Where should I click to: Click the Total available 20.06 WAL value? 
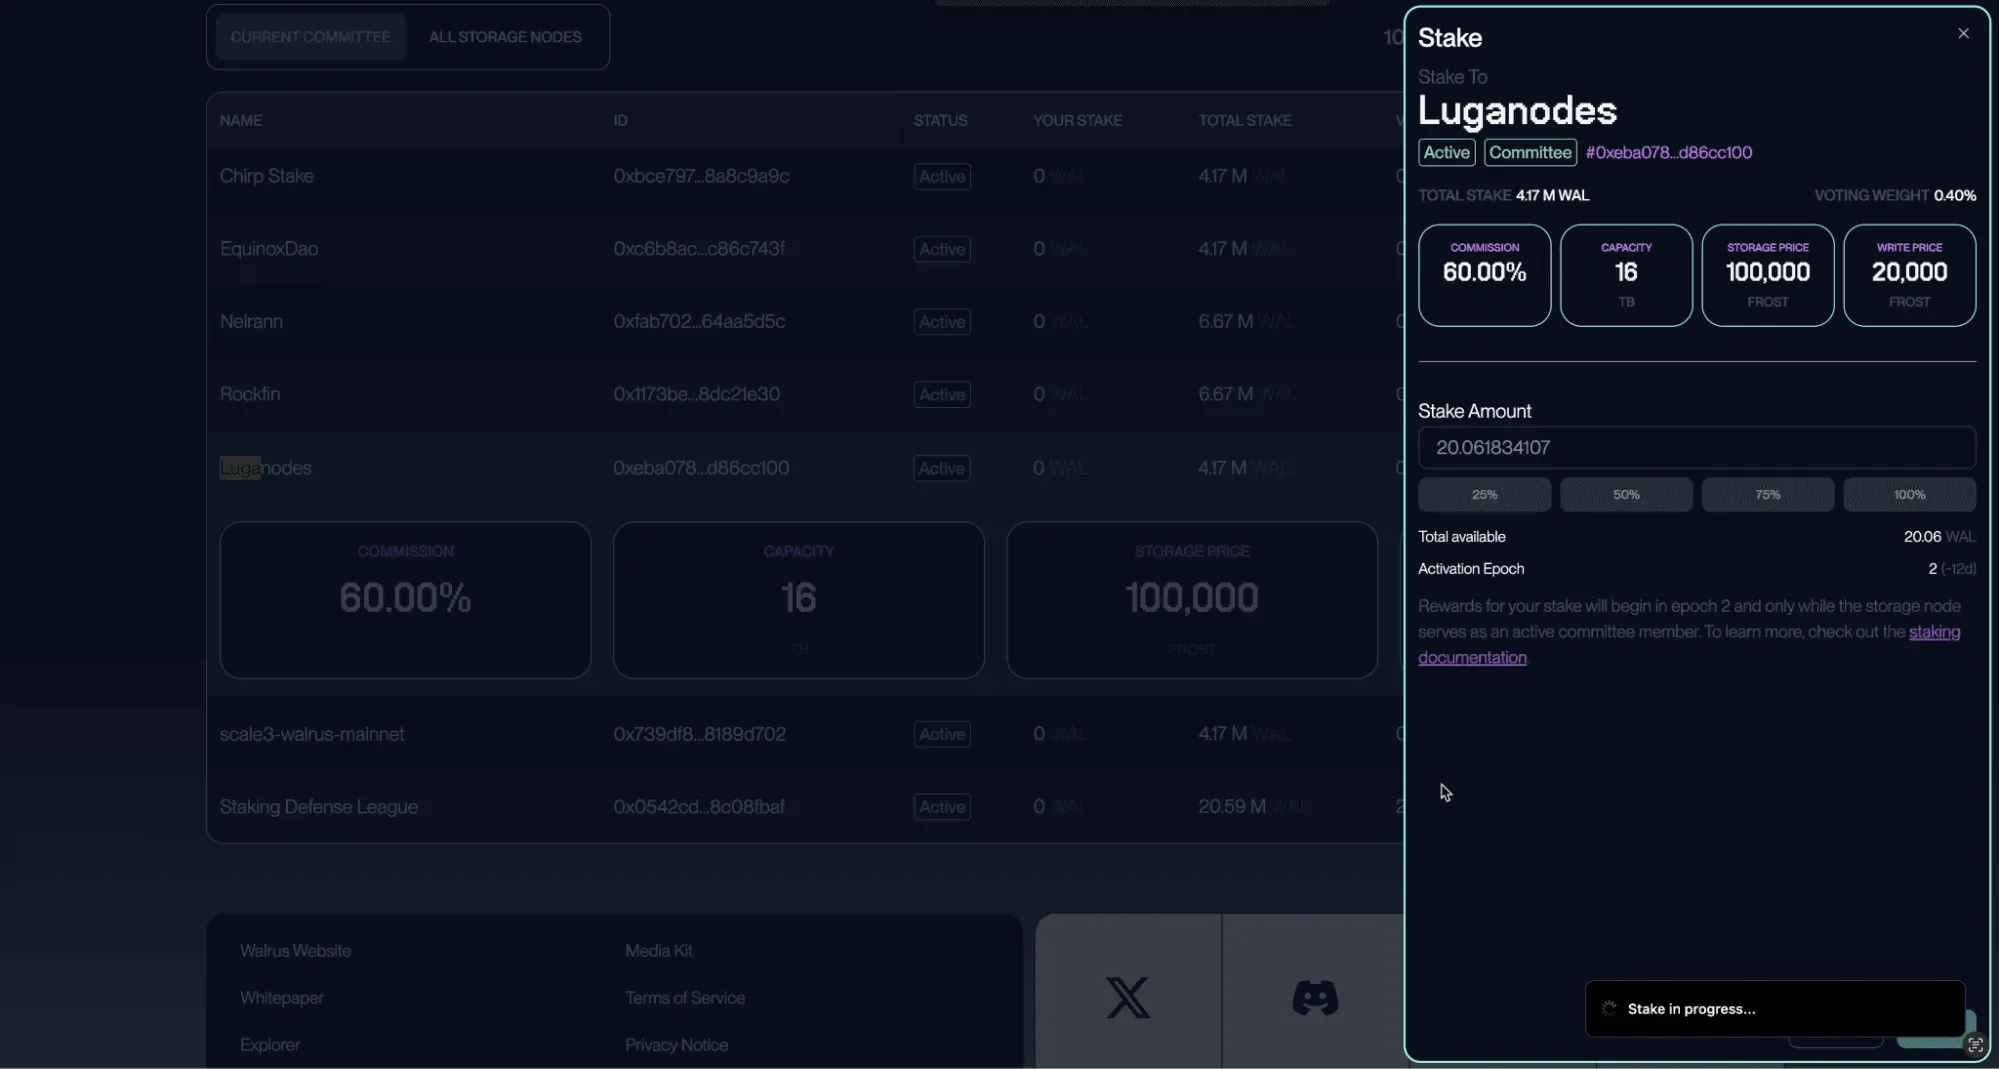point(1939,537)
